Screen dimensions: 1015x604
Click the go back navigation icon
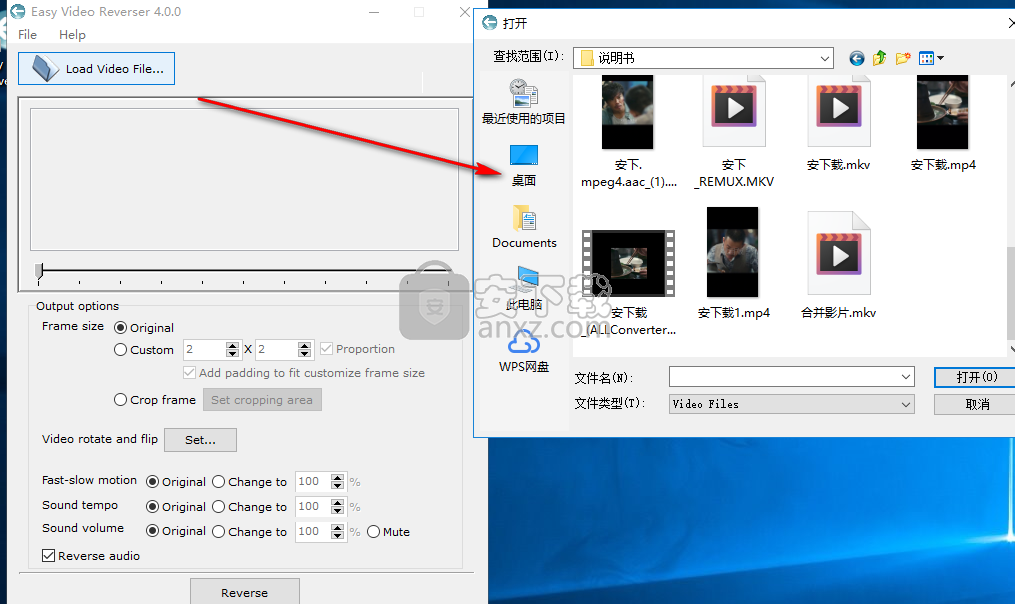pos(856,58)
